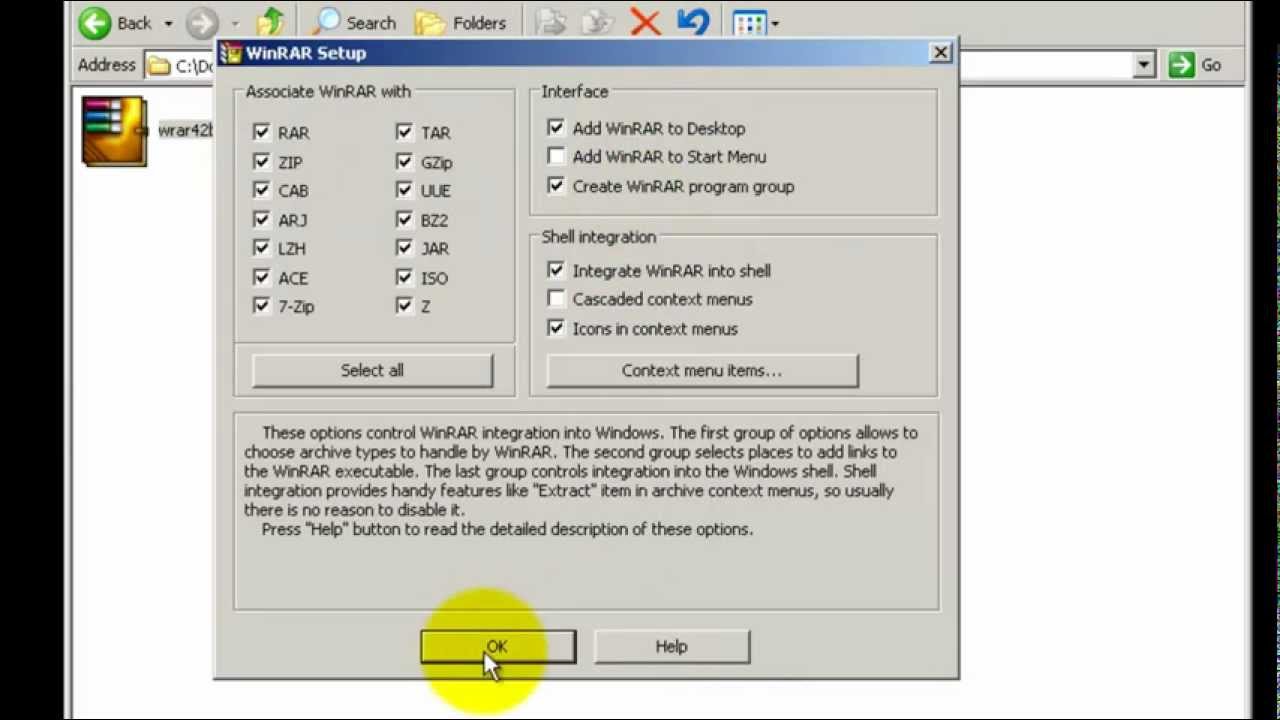The image size is (1280, 720).
Task: Click the blue Undo arrow icon
Action: (x=693, y=22)
